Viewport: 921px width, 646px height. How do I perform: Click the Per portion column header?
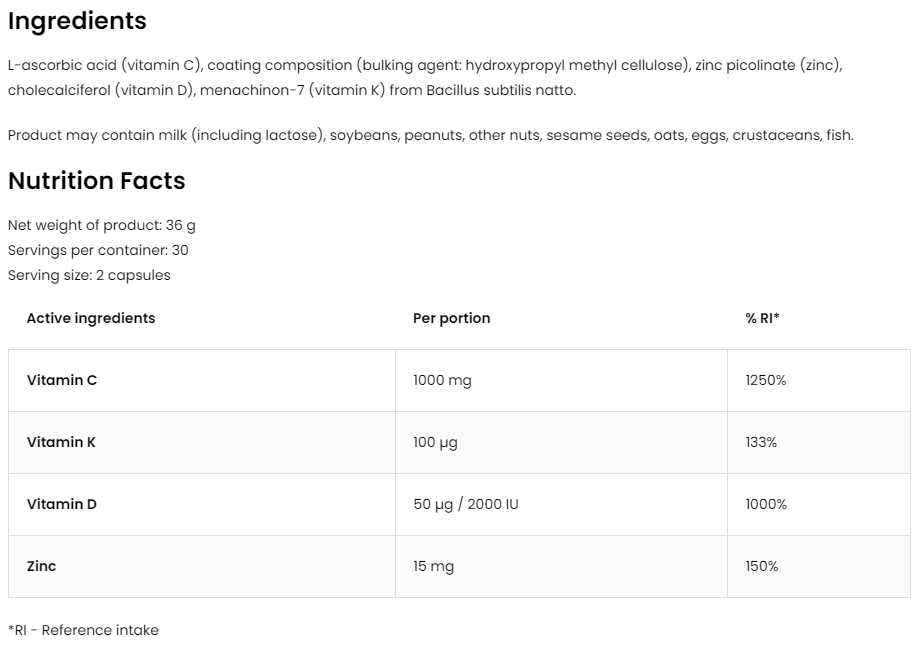452,318
